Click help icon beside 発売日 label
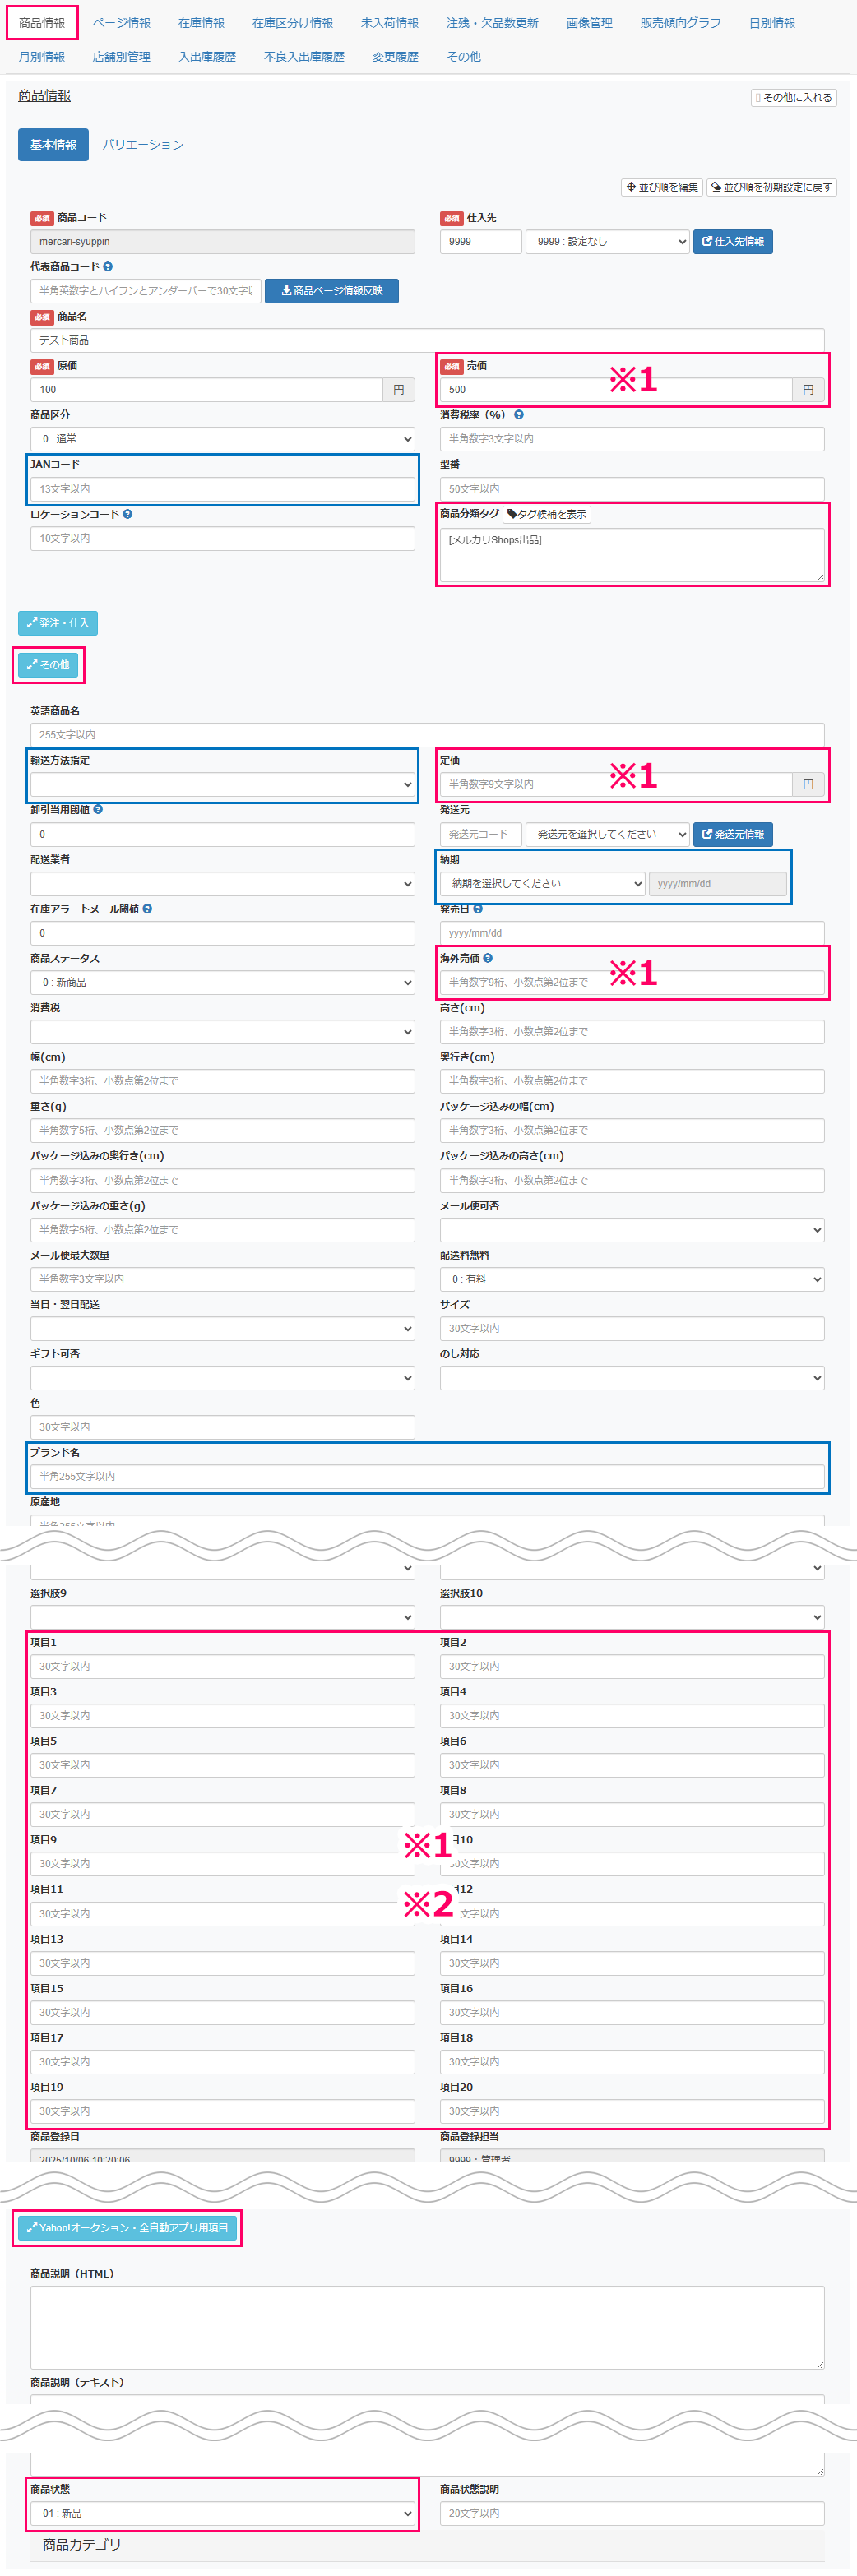The width and height of the screenshot is (857, 2576). [478, 909]
